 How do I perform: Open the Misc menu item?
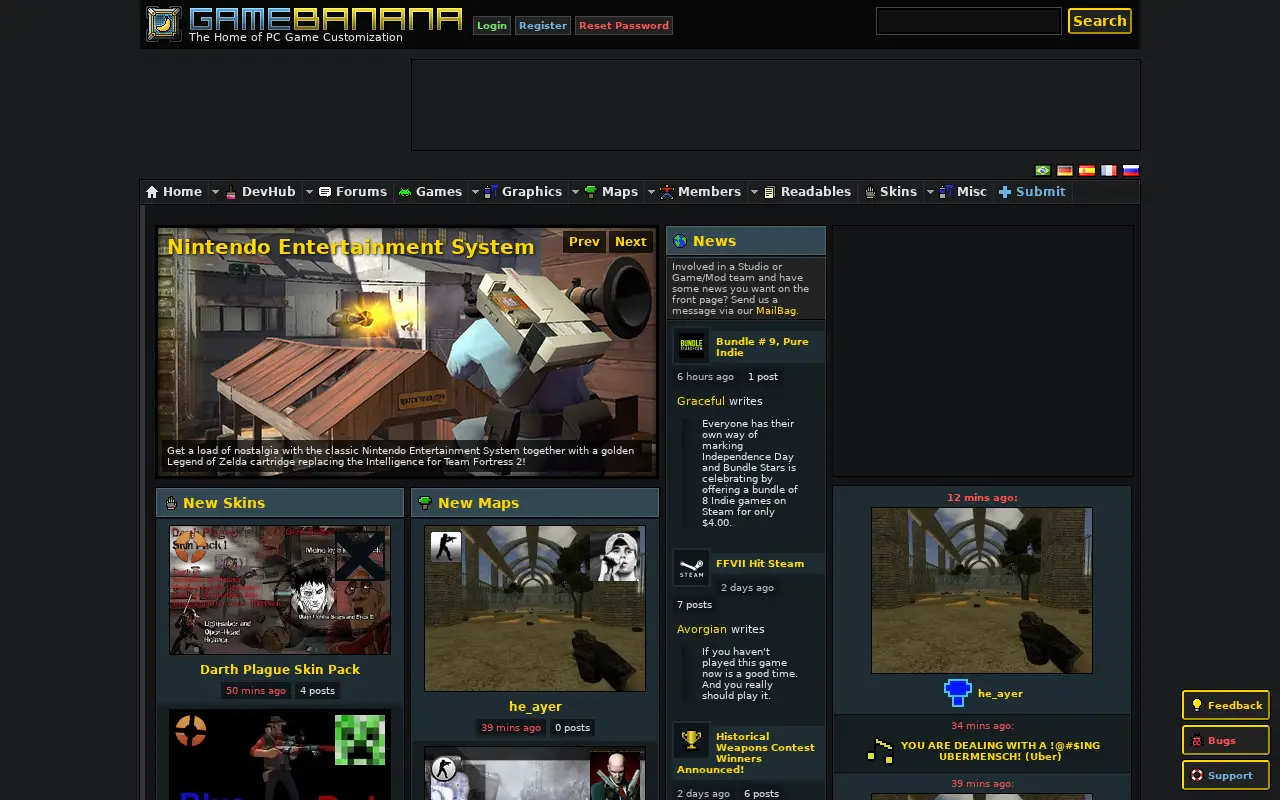(963, 192)
